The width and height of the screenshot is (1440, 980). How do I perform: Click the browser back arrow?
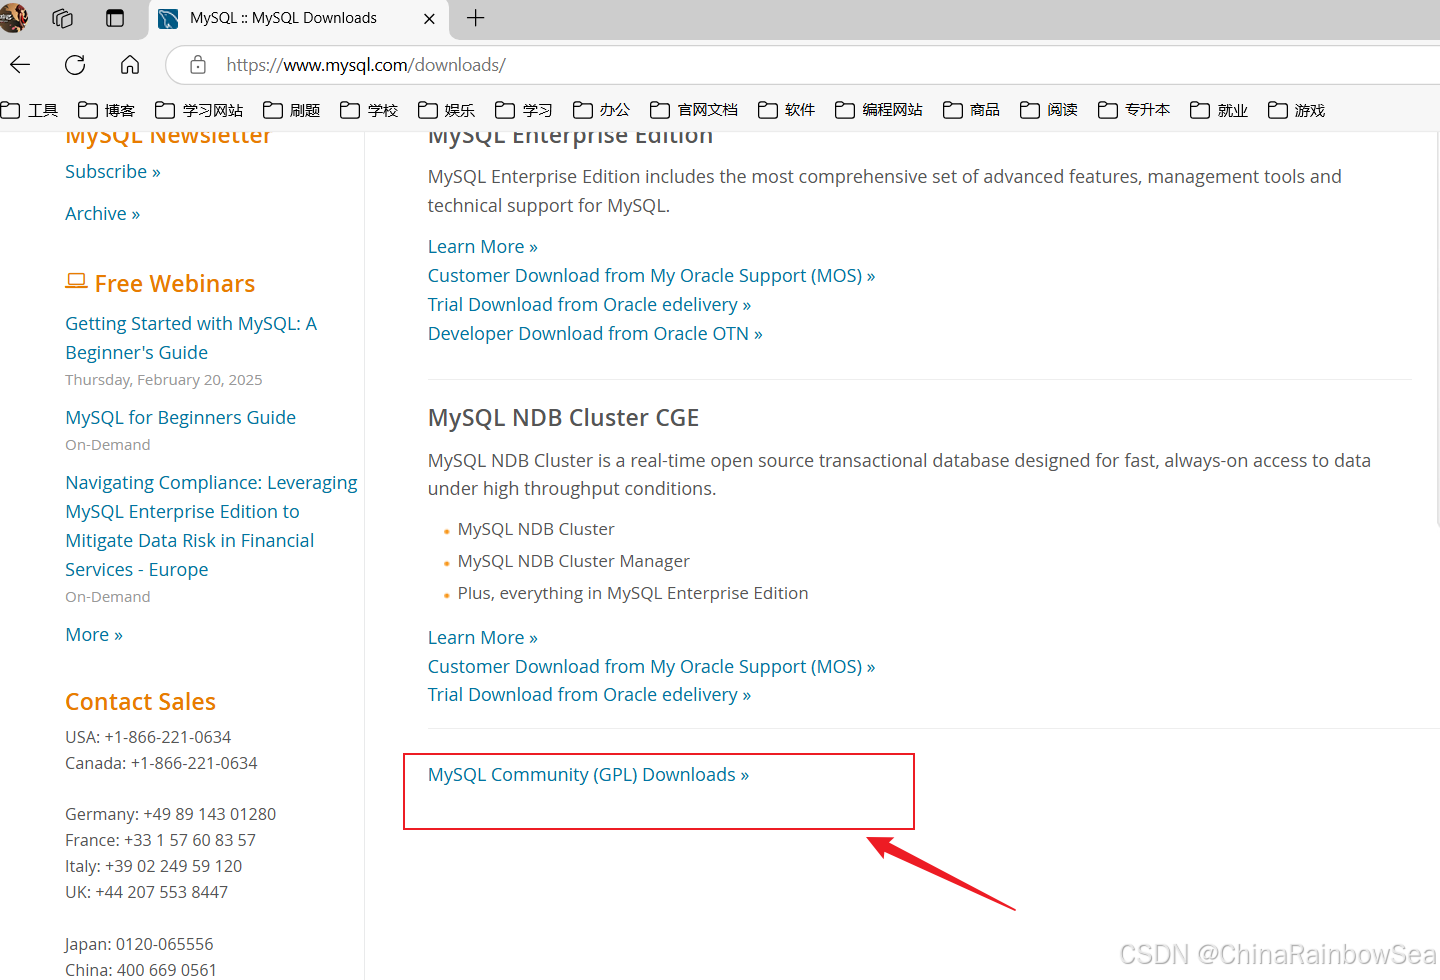[20, 65]
